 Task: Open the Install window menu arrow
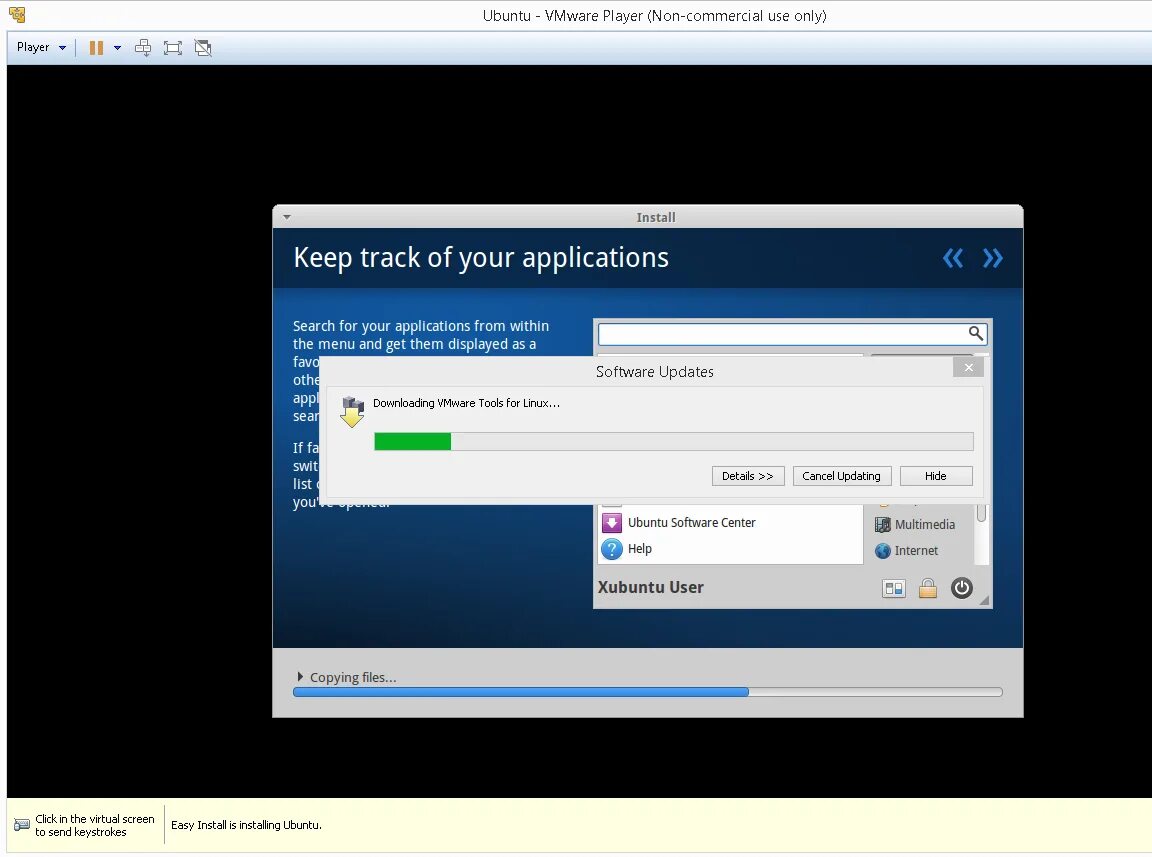[x=287, y=217]
